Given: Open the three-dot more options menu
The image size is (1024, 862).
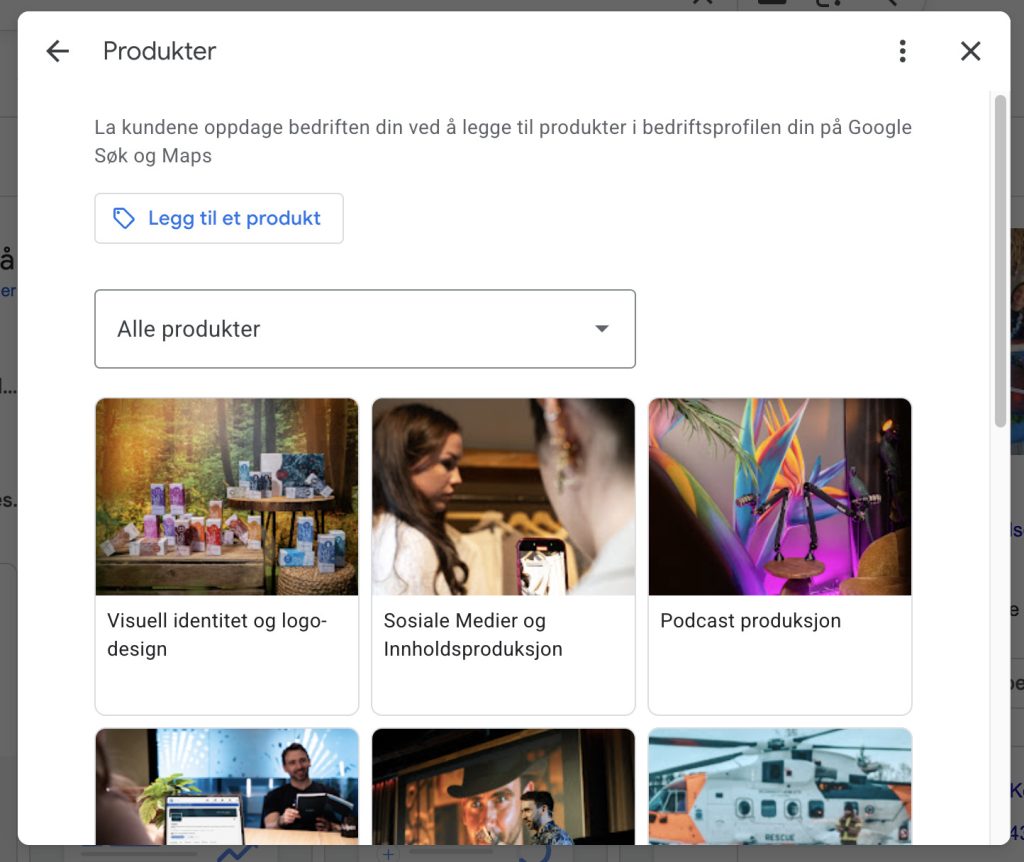Looking at the screenshot, I should point(903,51).
